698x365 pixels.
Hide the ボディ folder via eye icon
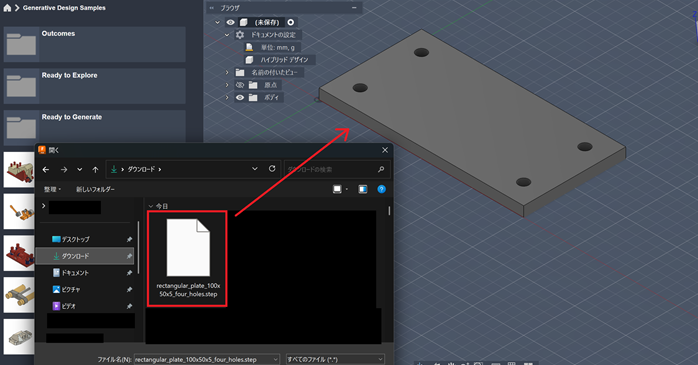[240, 97]
